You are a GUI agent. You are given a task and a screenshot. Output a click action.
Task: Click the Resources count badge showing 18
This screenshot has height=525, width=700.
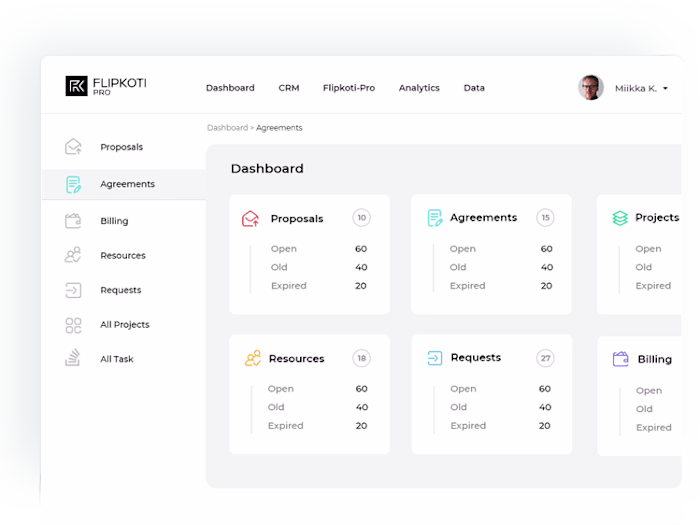click(362, 358)
